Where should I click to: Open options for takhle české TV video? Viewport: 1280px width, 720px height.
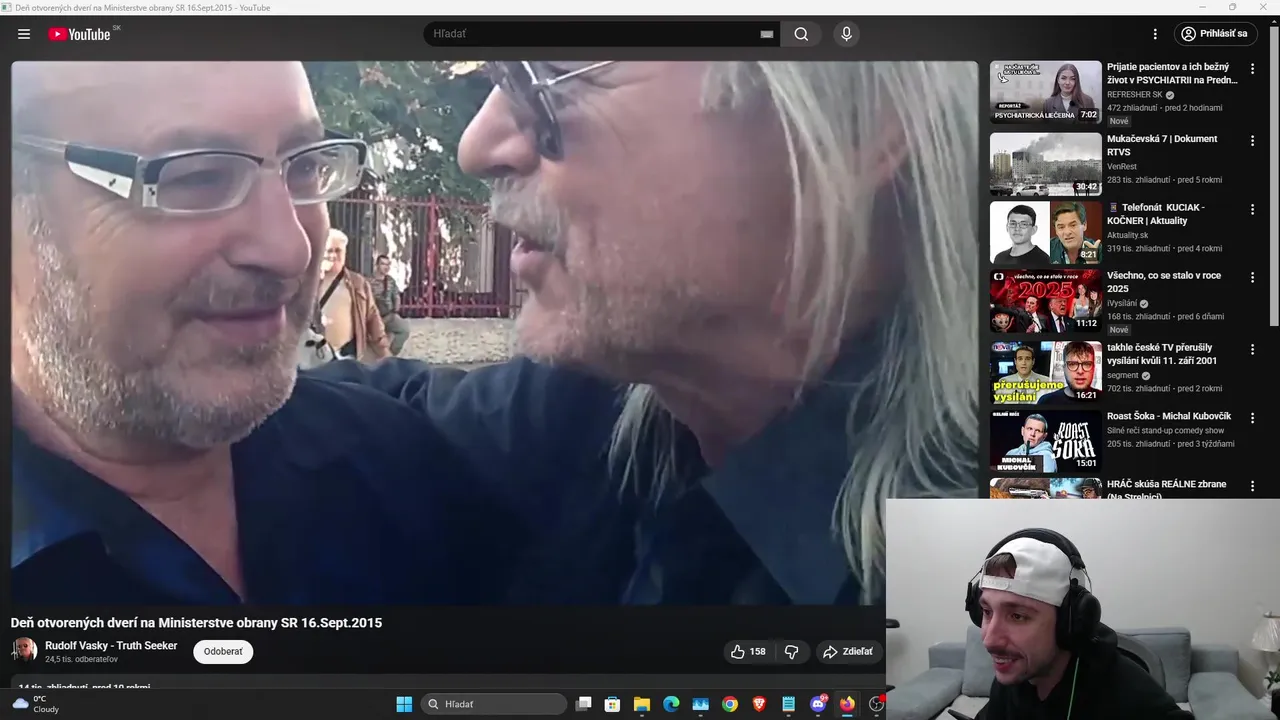tap(1252, 349)
